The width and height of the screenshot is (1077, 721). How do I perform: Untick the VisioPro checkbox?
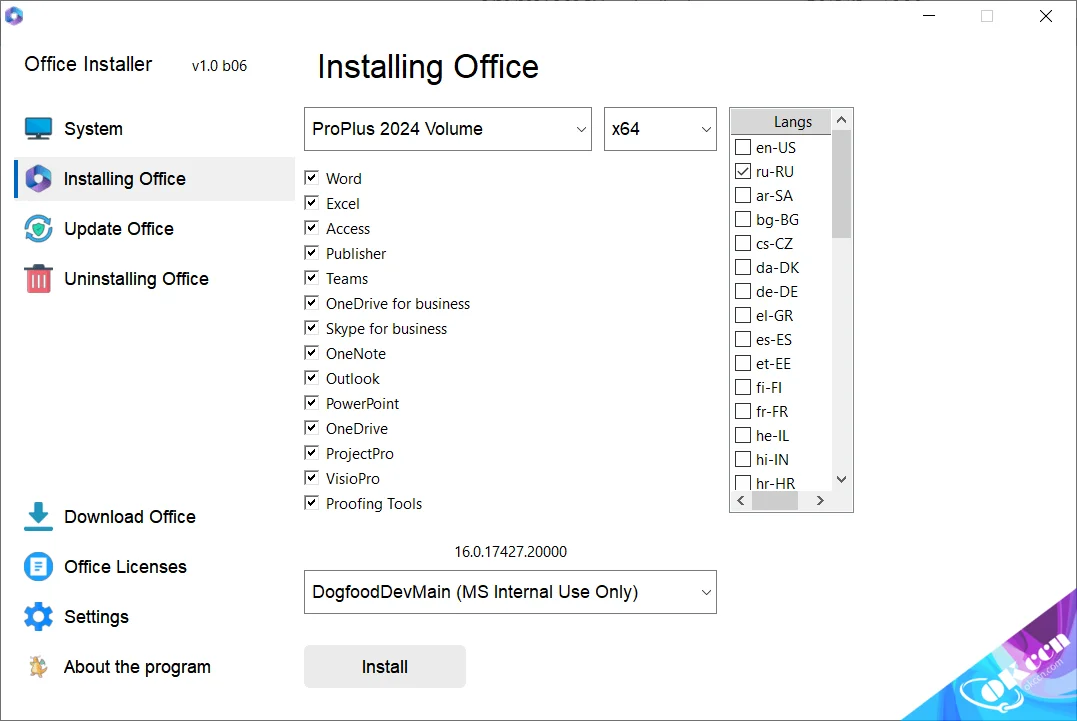pyautogui.click(x=312, y=478)
